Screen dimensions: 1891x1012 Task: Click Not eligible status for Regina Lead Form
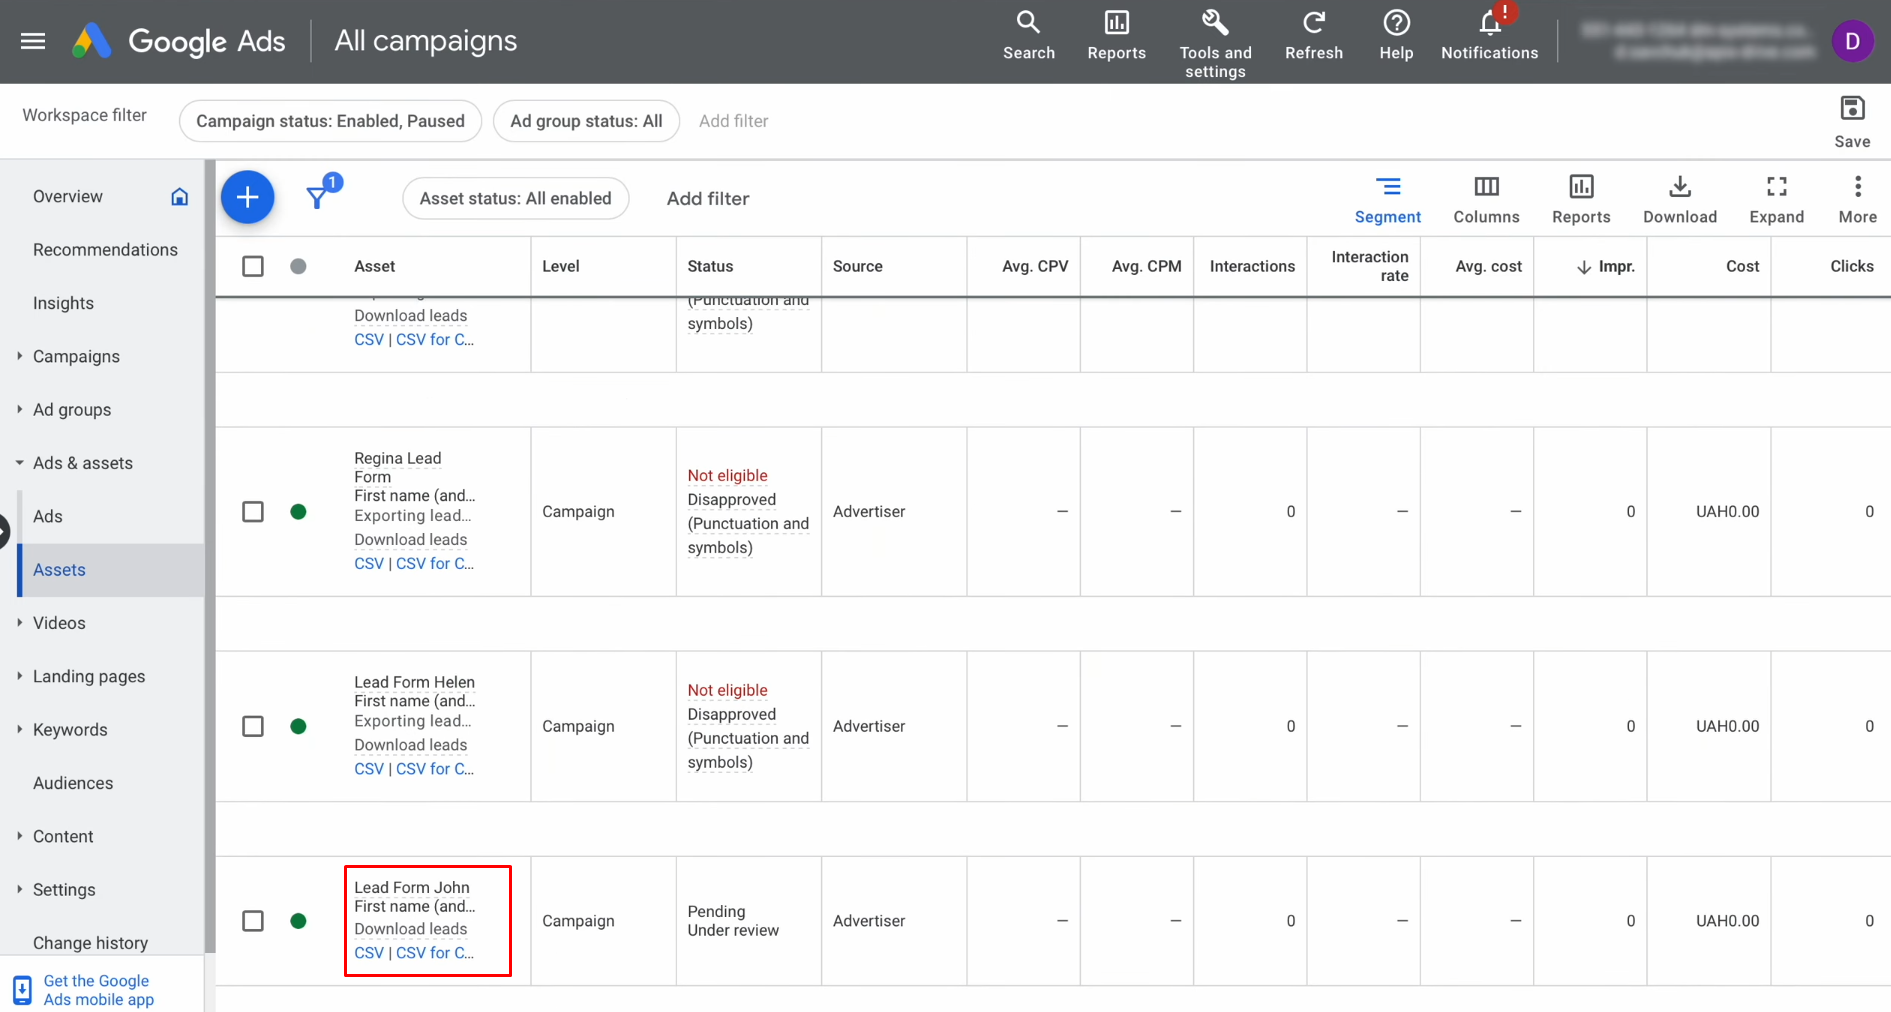point(727,476)
